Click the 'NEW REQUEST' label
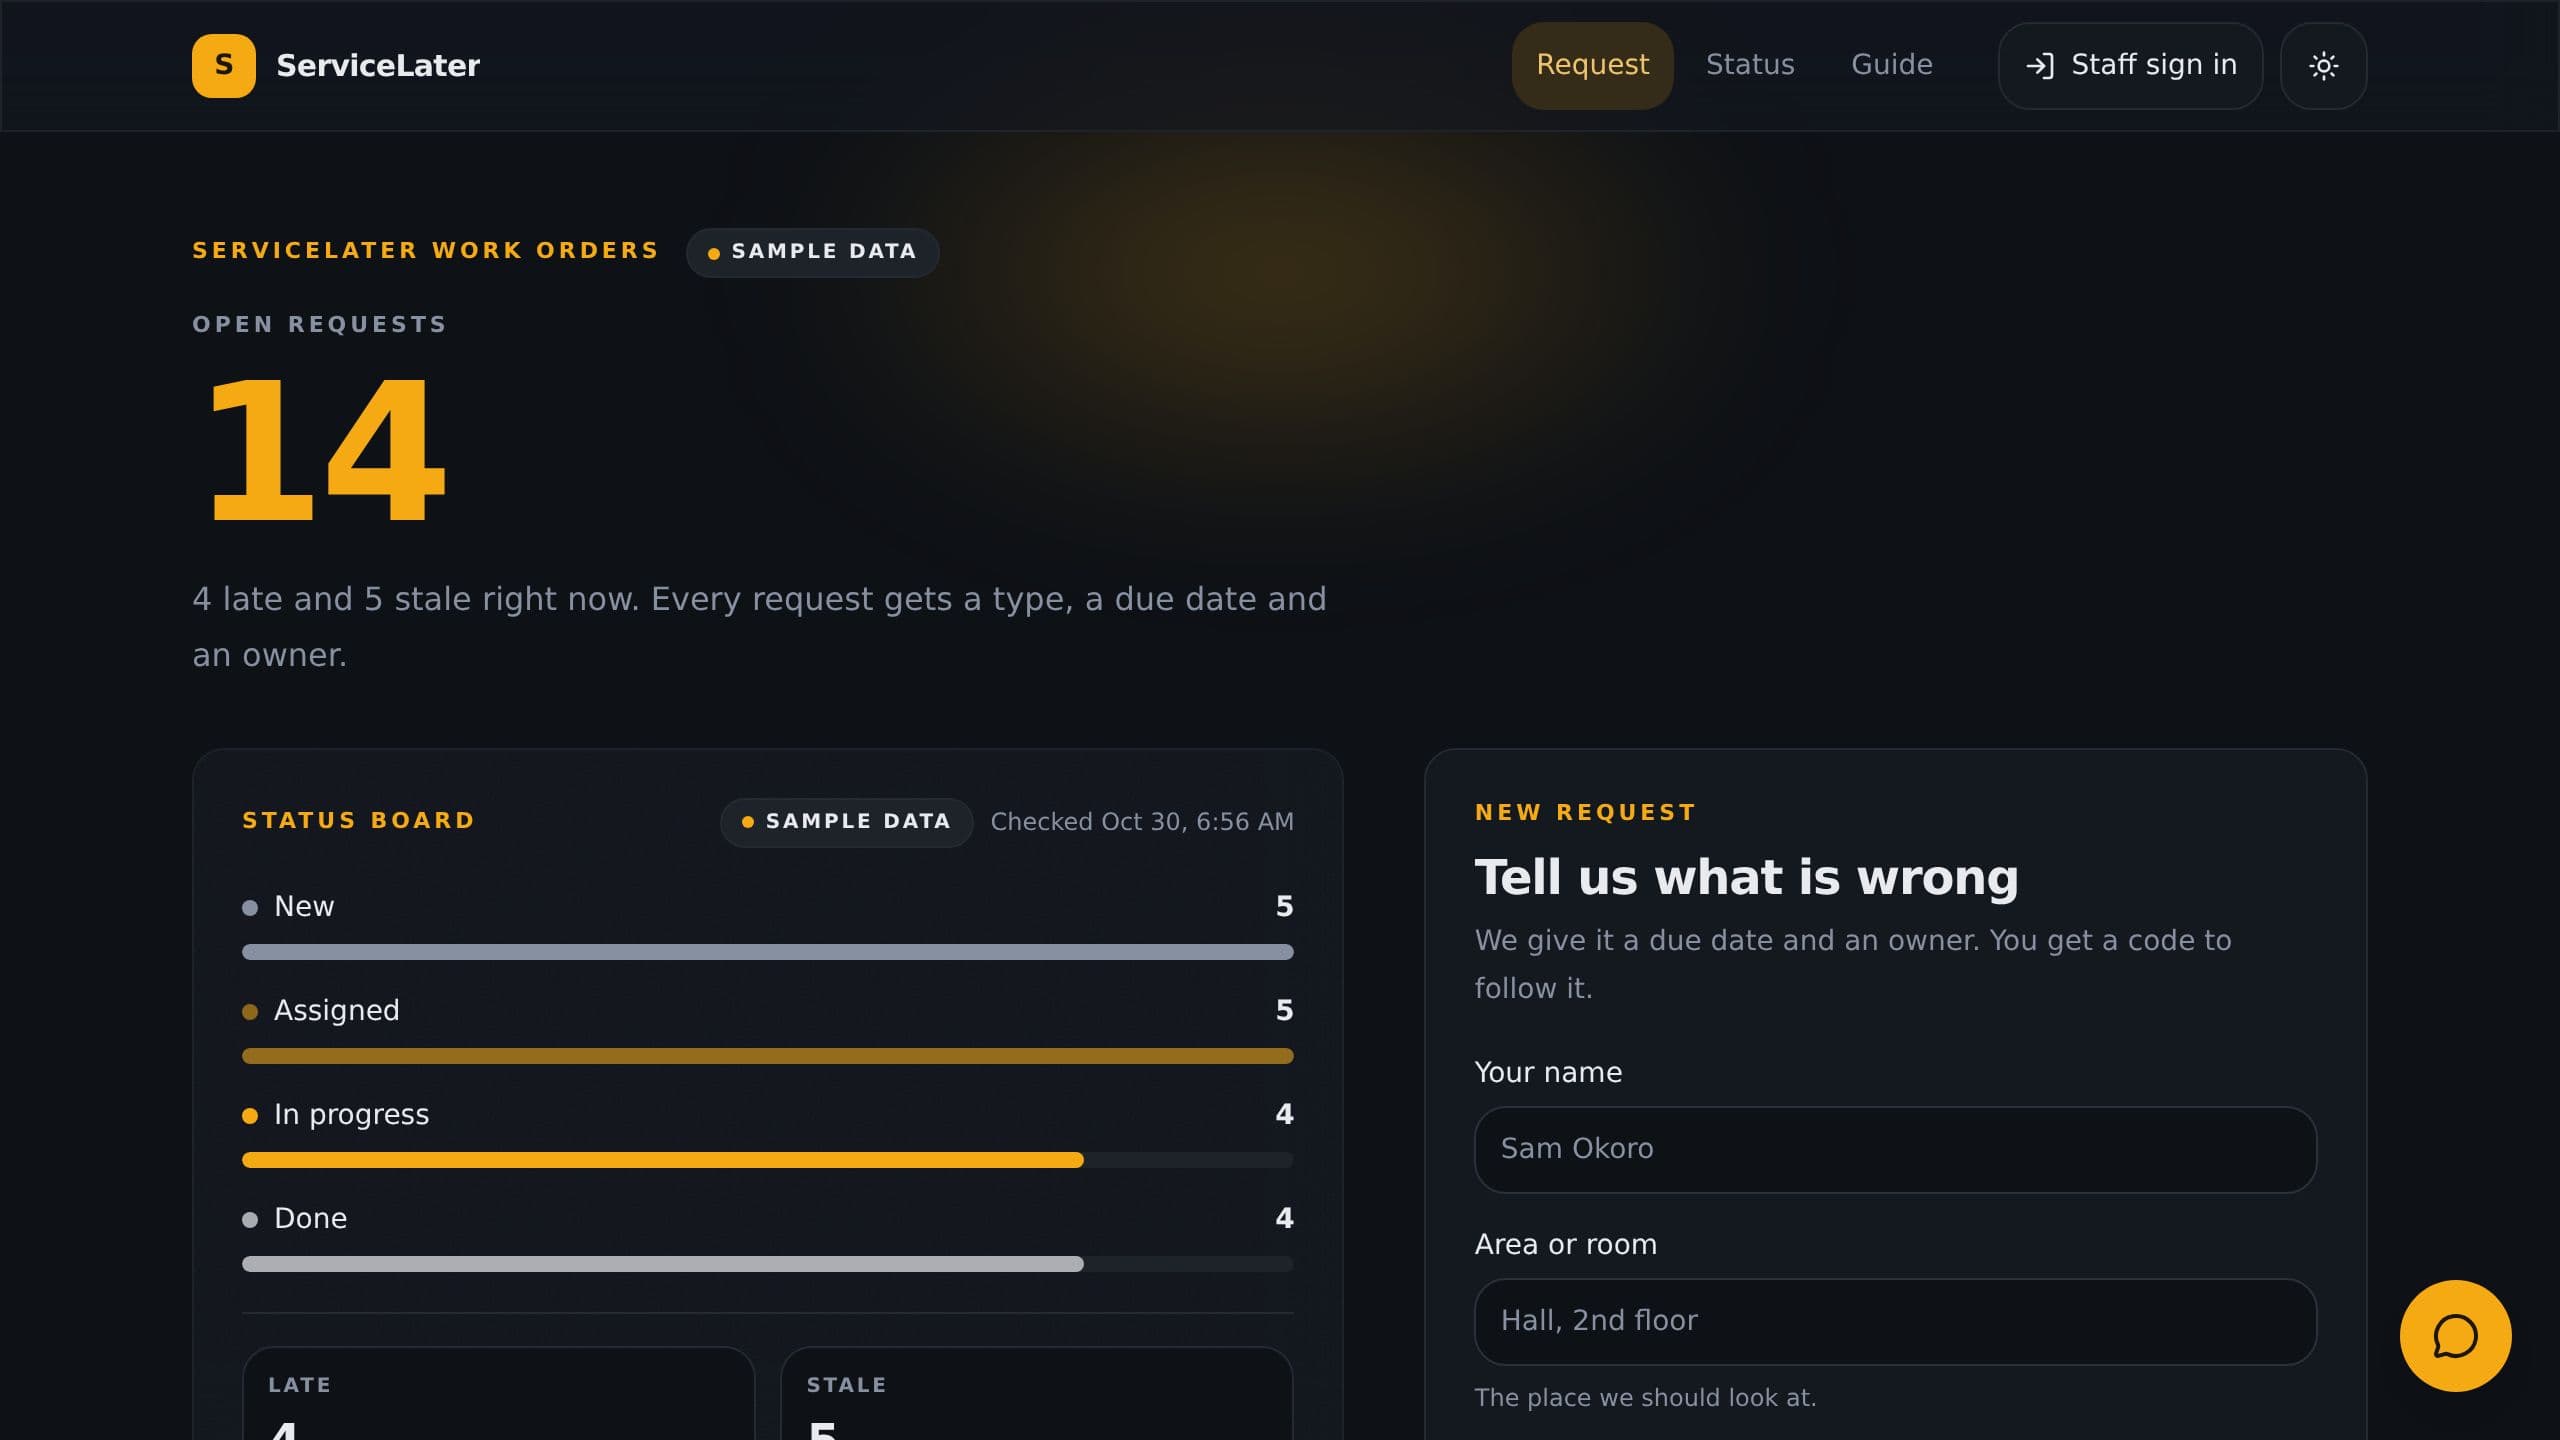 1585,813
